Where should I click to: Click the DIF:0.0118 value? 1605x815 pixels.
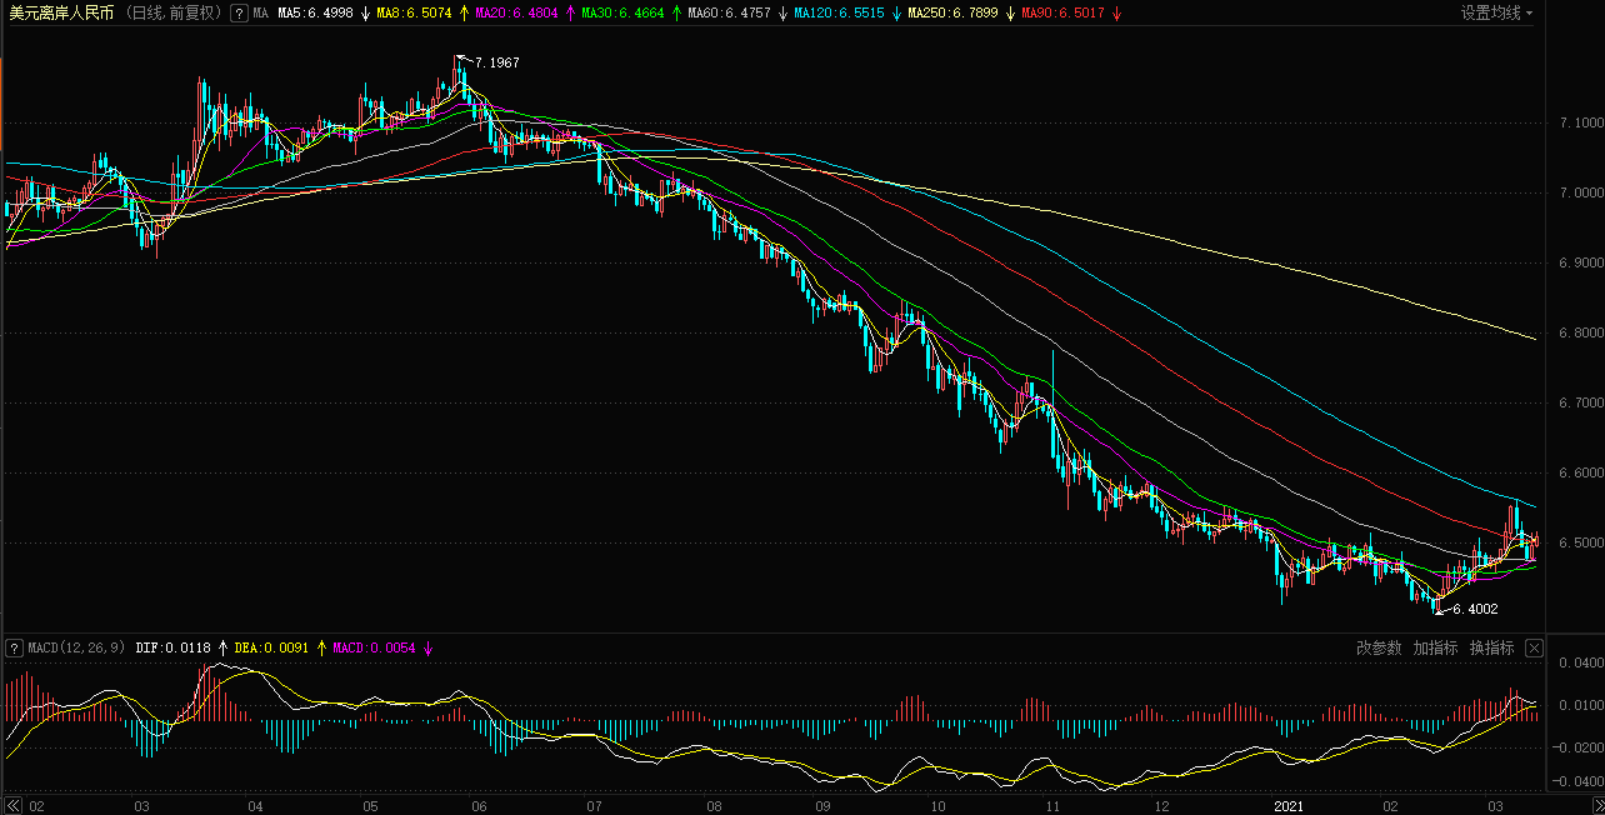pos(173,648)
